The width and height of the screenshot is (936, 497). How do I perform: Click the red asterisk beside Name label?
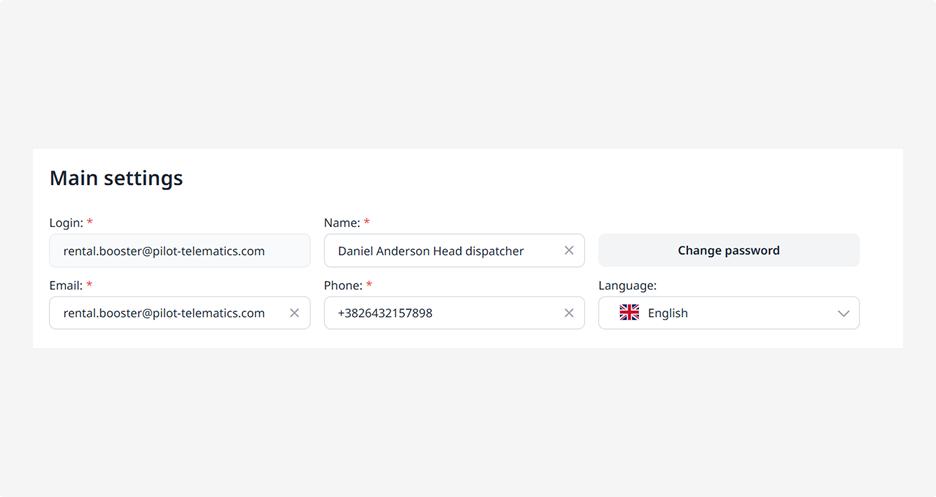367,222
